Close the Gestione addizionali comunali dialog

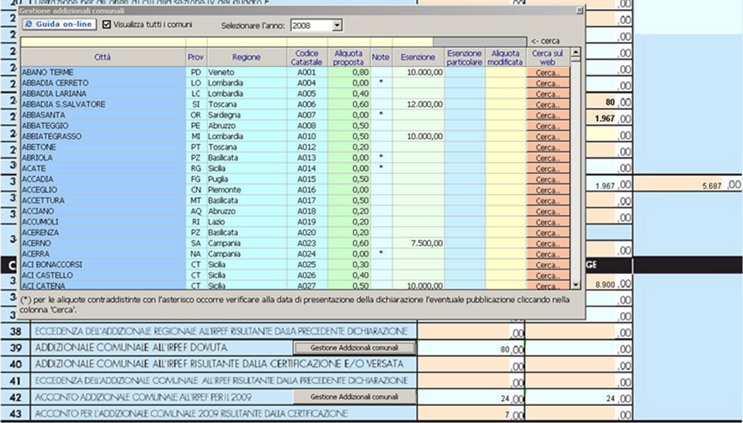point(580,9)
